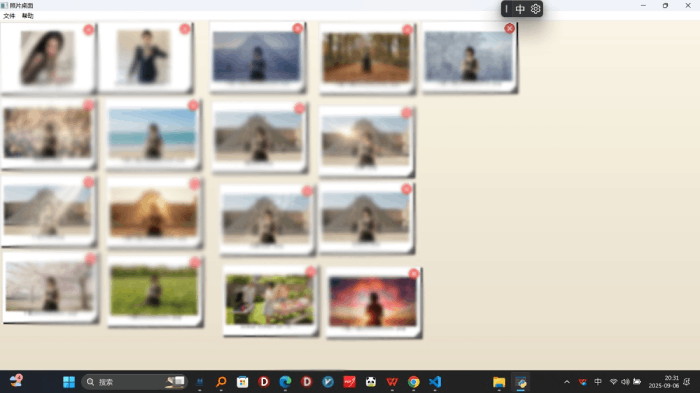Click the red bird icon in system tray
The height and width of the screenshot is (393, 700).
click(x=583, y=382)
